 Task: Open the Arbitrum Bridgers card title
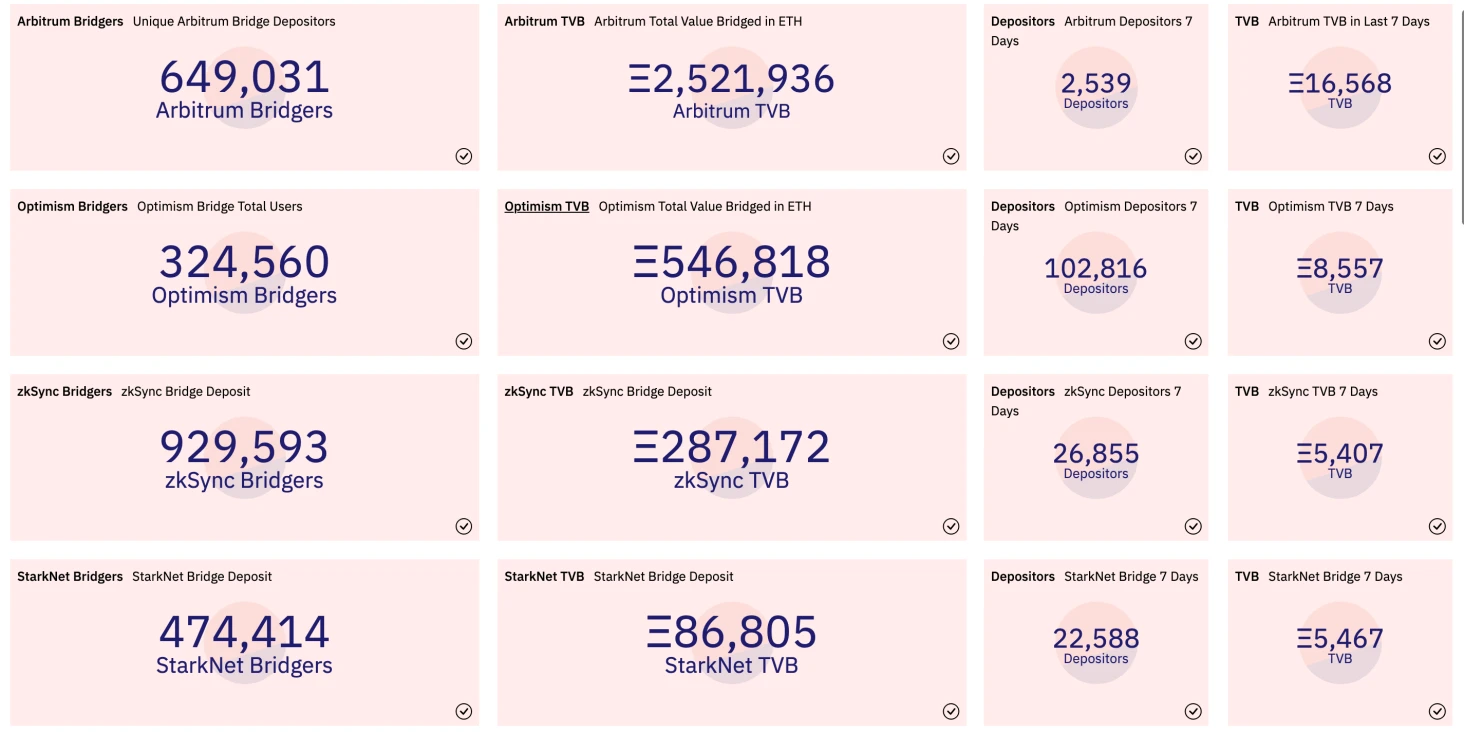(x=70, y=21)
